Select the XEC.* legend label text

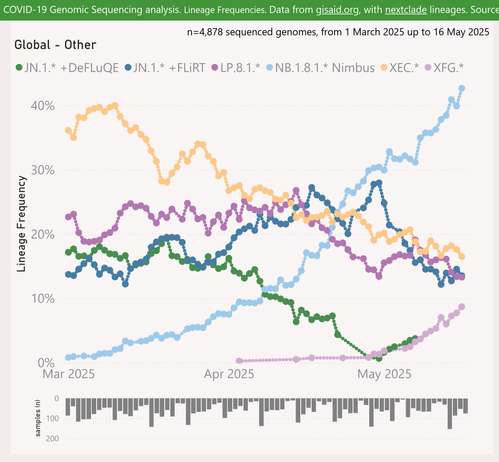pyautogui.click(x=404, y=68)
